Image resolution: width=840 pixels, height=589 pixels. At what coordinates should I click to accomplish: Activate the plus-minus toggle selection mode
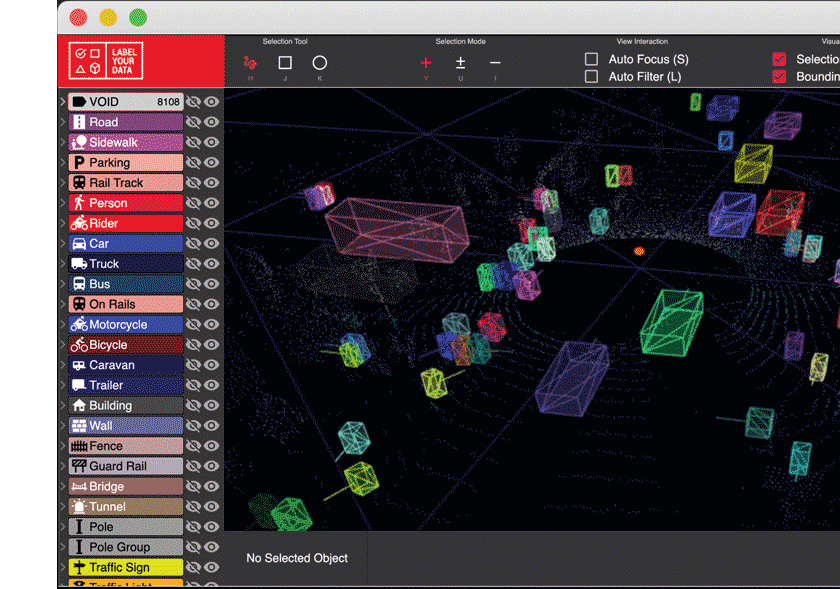click(460, 63)
